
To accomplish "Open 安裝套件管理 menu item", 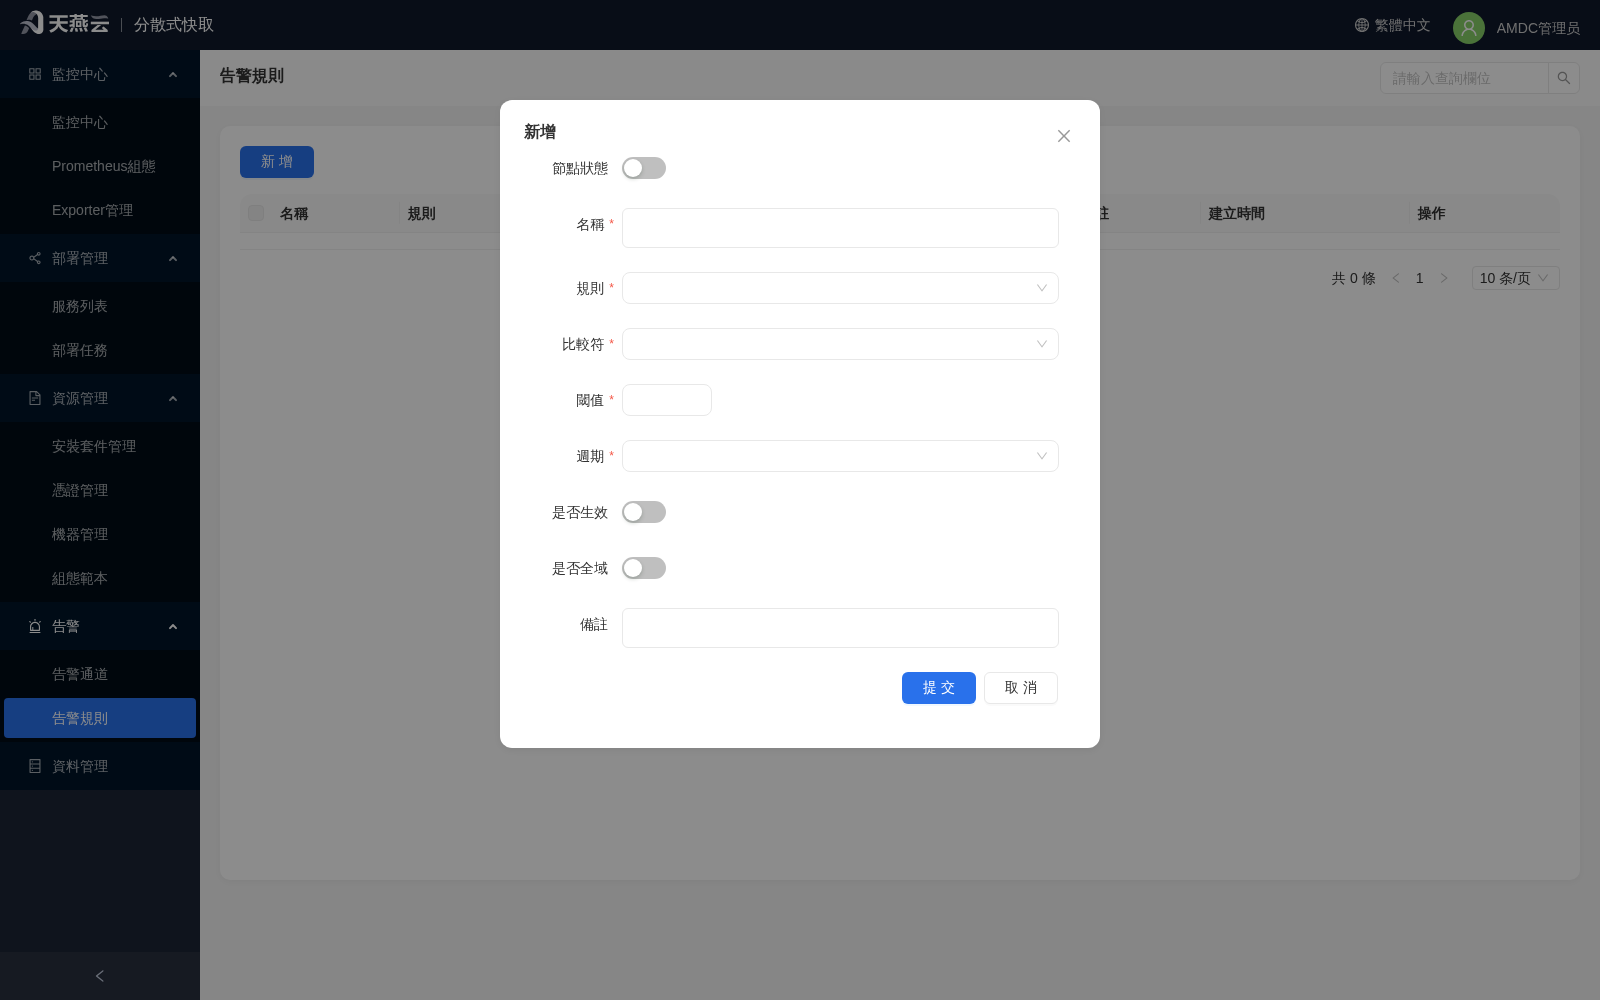I will tap(100, 446).
